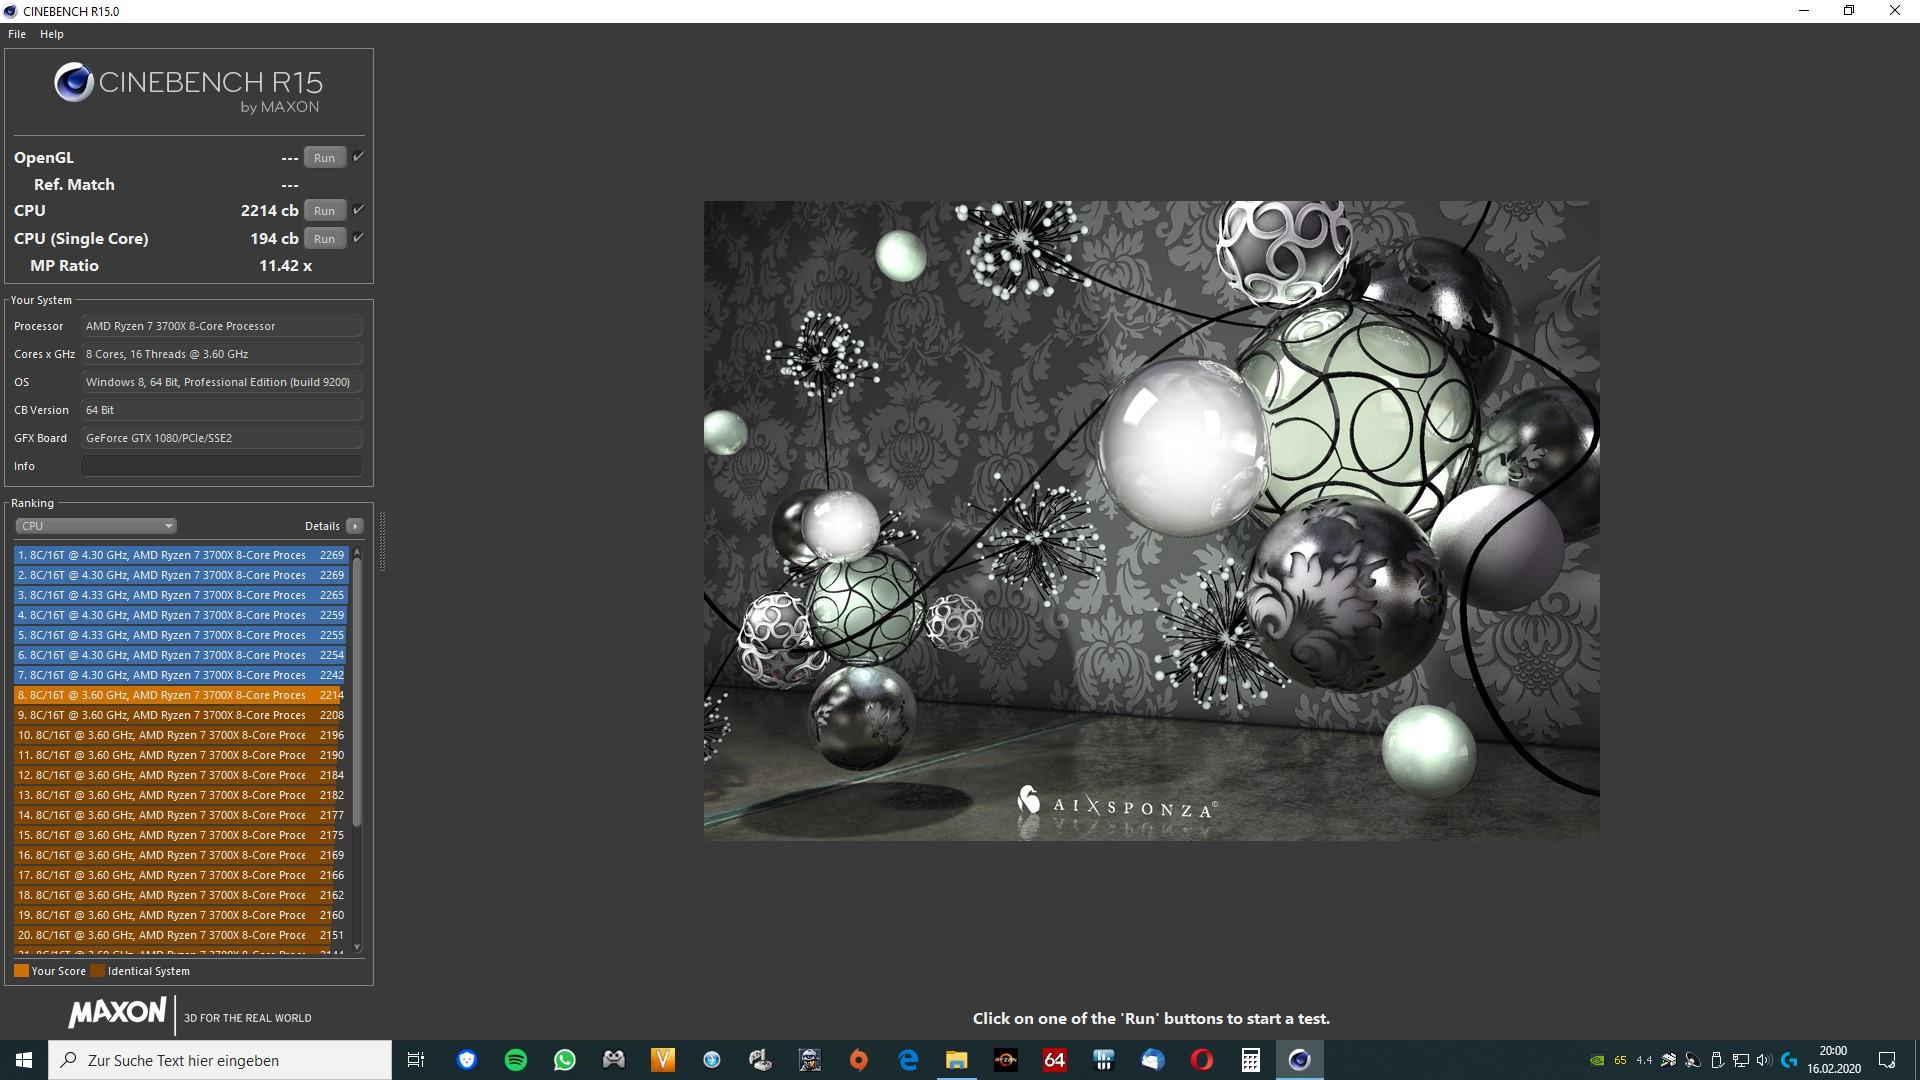Image resolution: width=1920 pixels, height=1080 pixels.
Task: Click the ranking scrollbar up arrow
Action: point(357,552)
